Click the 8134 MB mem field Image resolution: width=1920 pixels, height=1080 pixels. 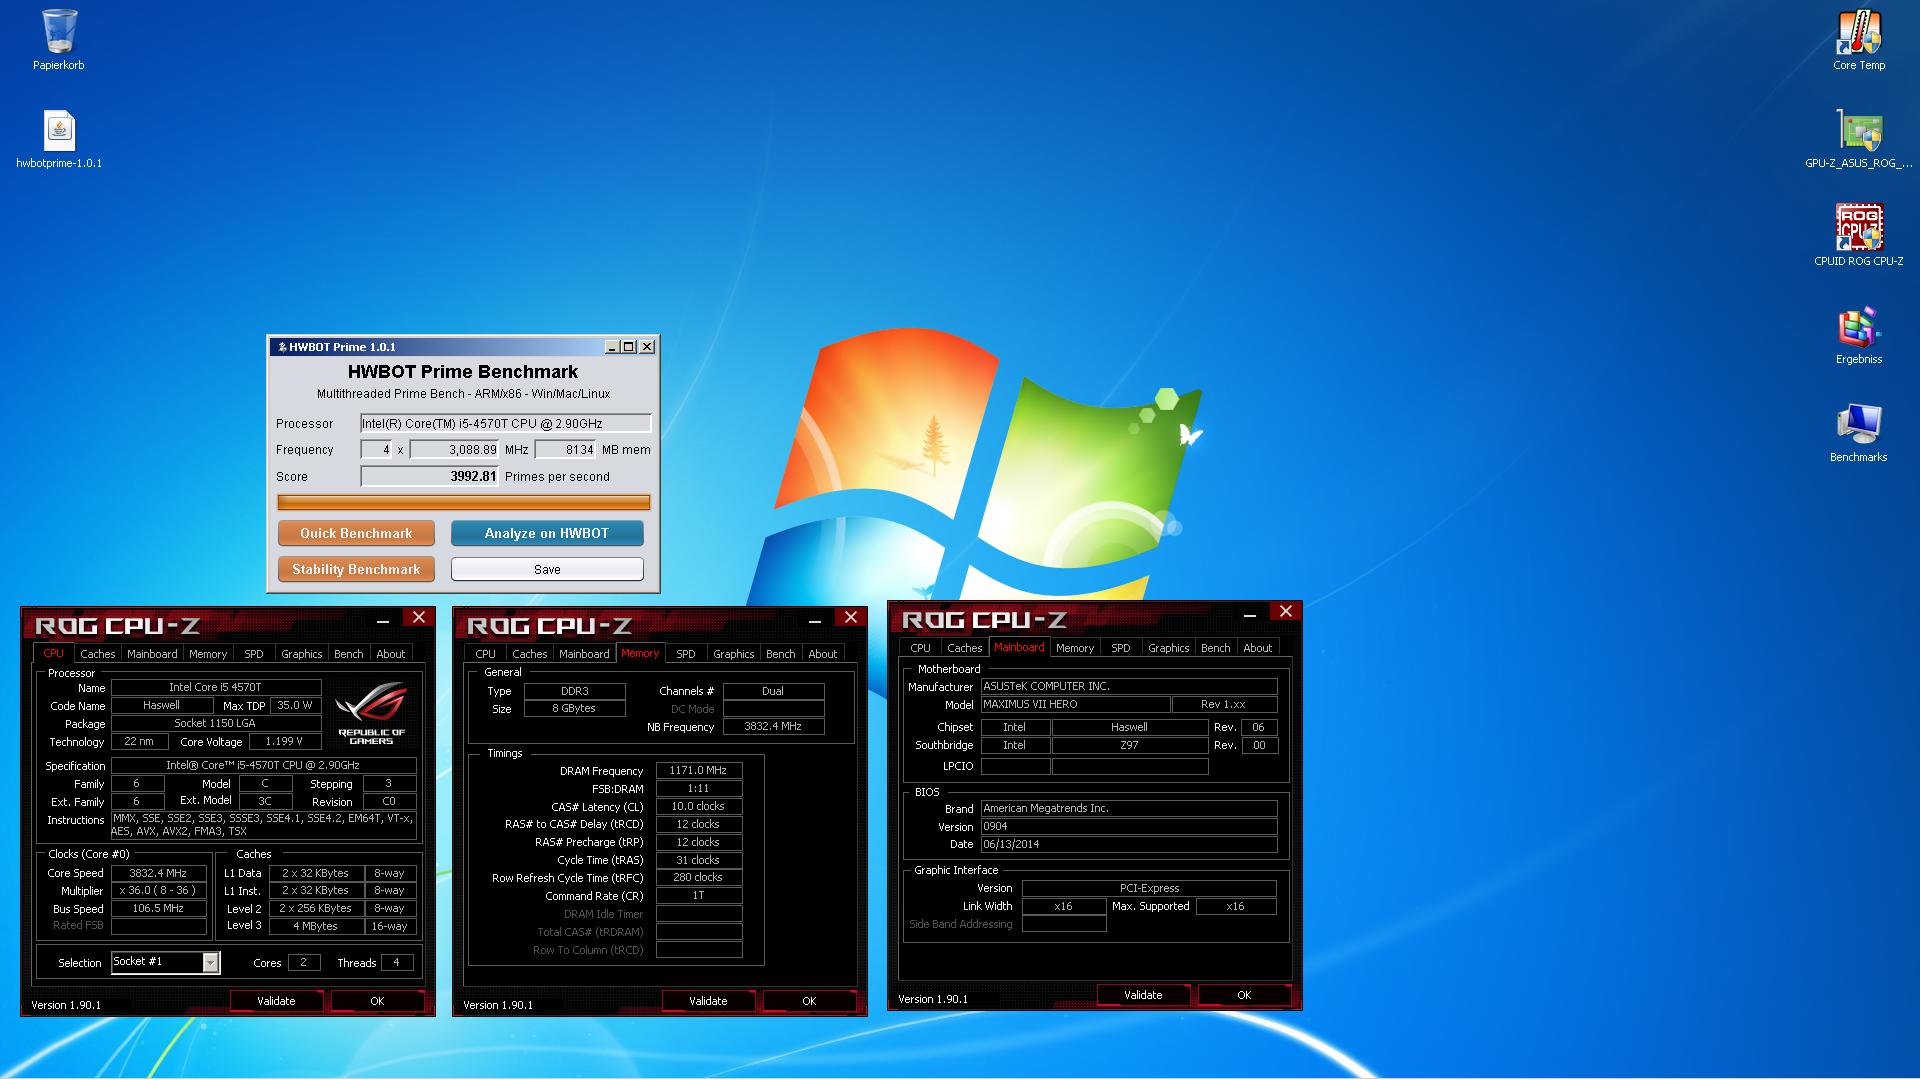[565, 450]
